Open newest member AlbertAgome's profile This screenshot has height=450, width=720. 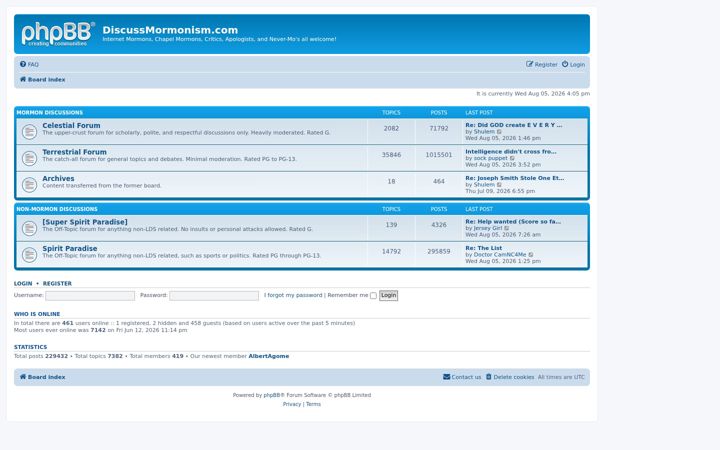tap(269, 356)
